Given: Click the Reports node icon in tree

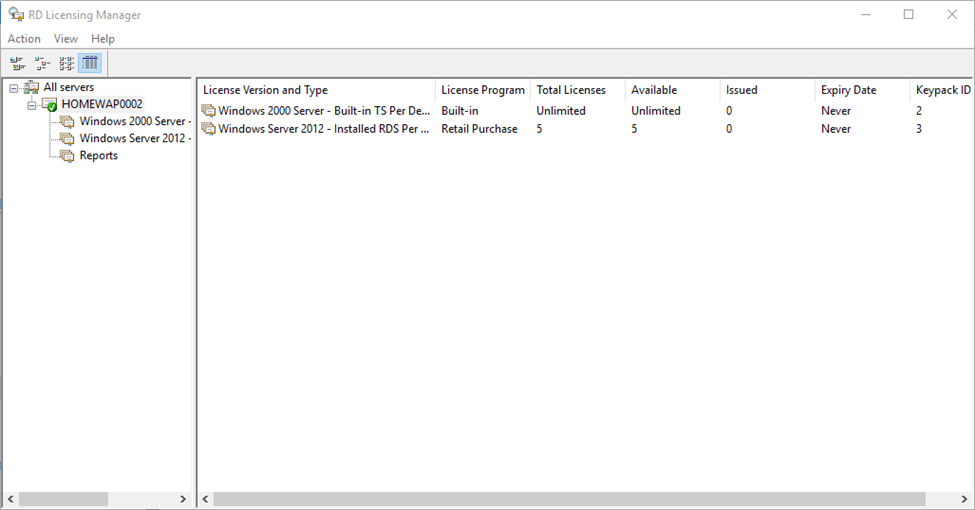Looking at the screenshot, I should [x=67, y=155].
